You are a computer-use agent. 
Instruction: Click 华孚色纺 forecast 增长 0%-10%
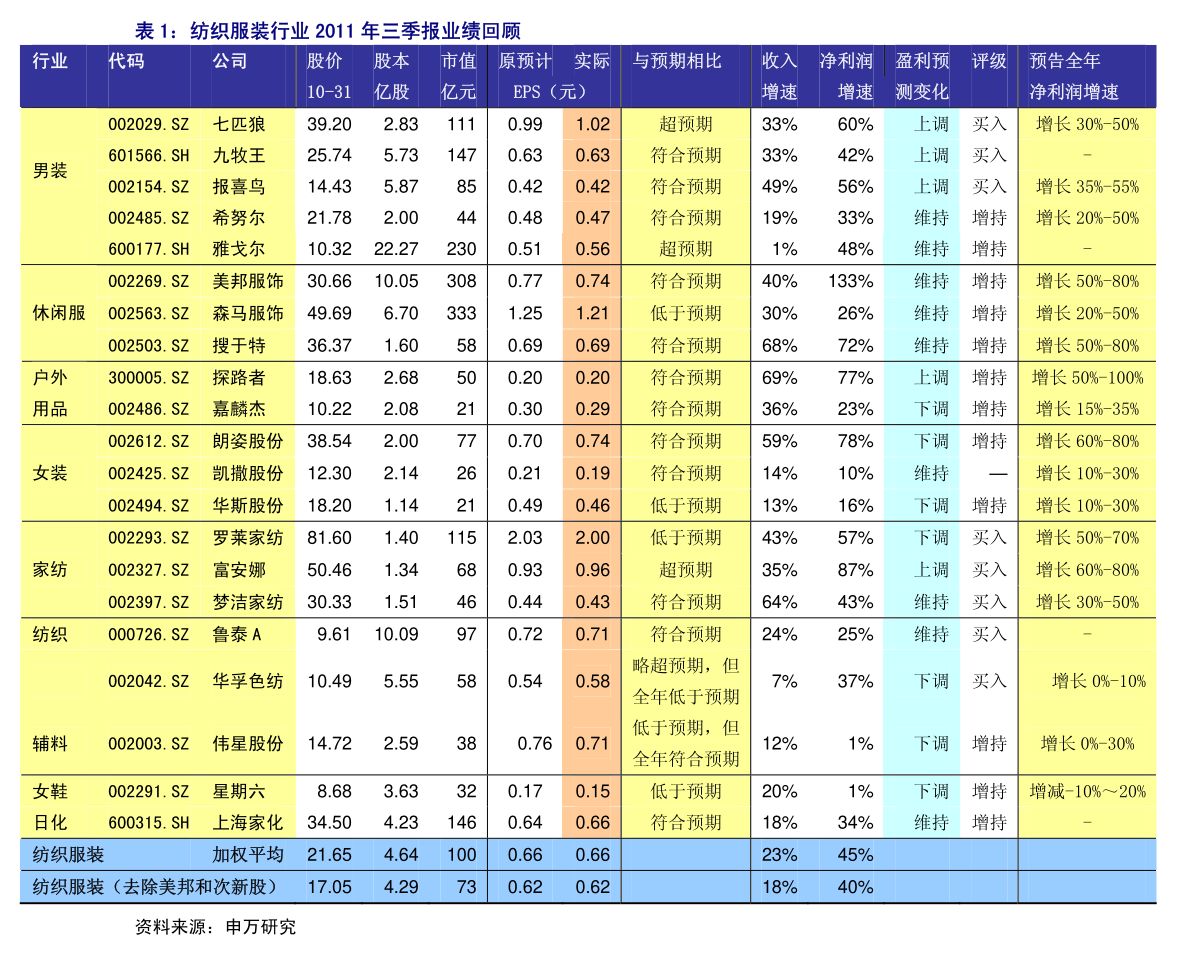pyautogui.click(x=1099, y=681)
